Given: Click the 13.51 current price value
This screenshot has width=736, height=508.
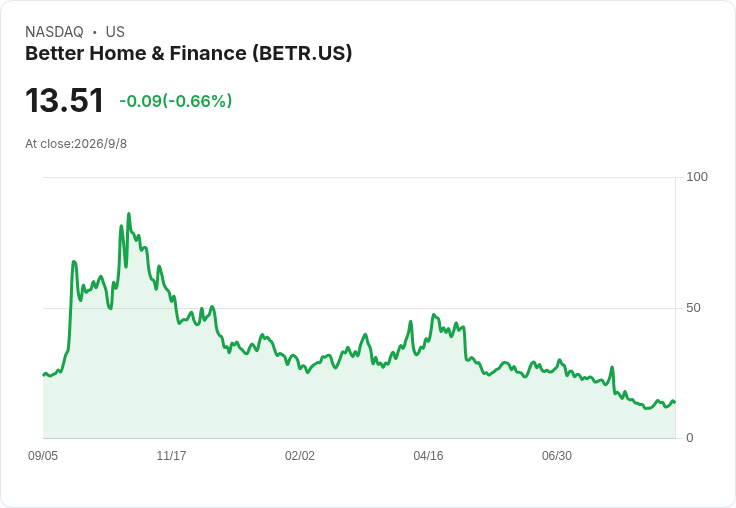Looking at the screenshot, I should pyautogui.click(x=64, y=100).
